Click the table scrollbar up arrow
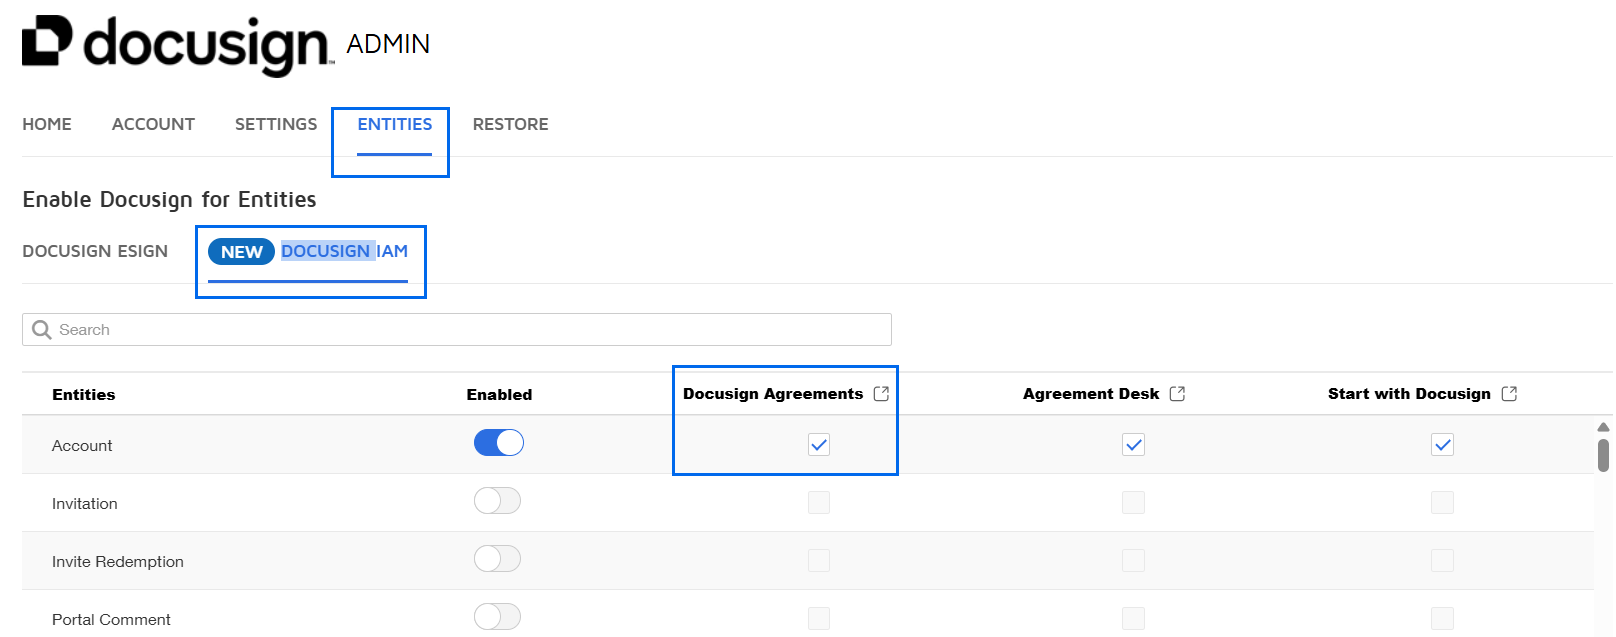 [1604, 427]
